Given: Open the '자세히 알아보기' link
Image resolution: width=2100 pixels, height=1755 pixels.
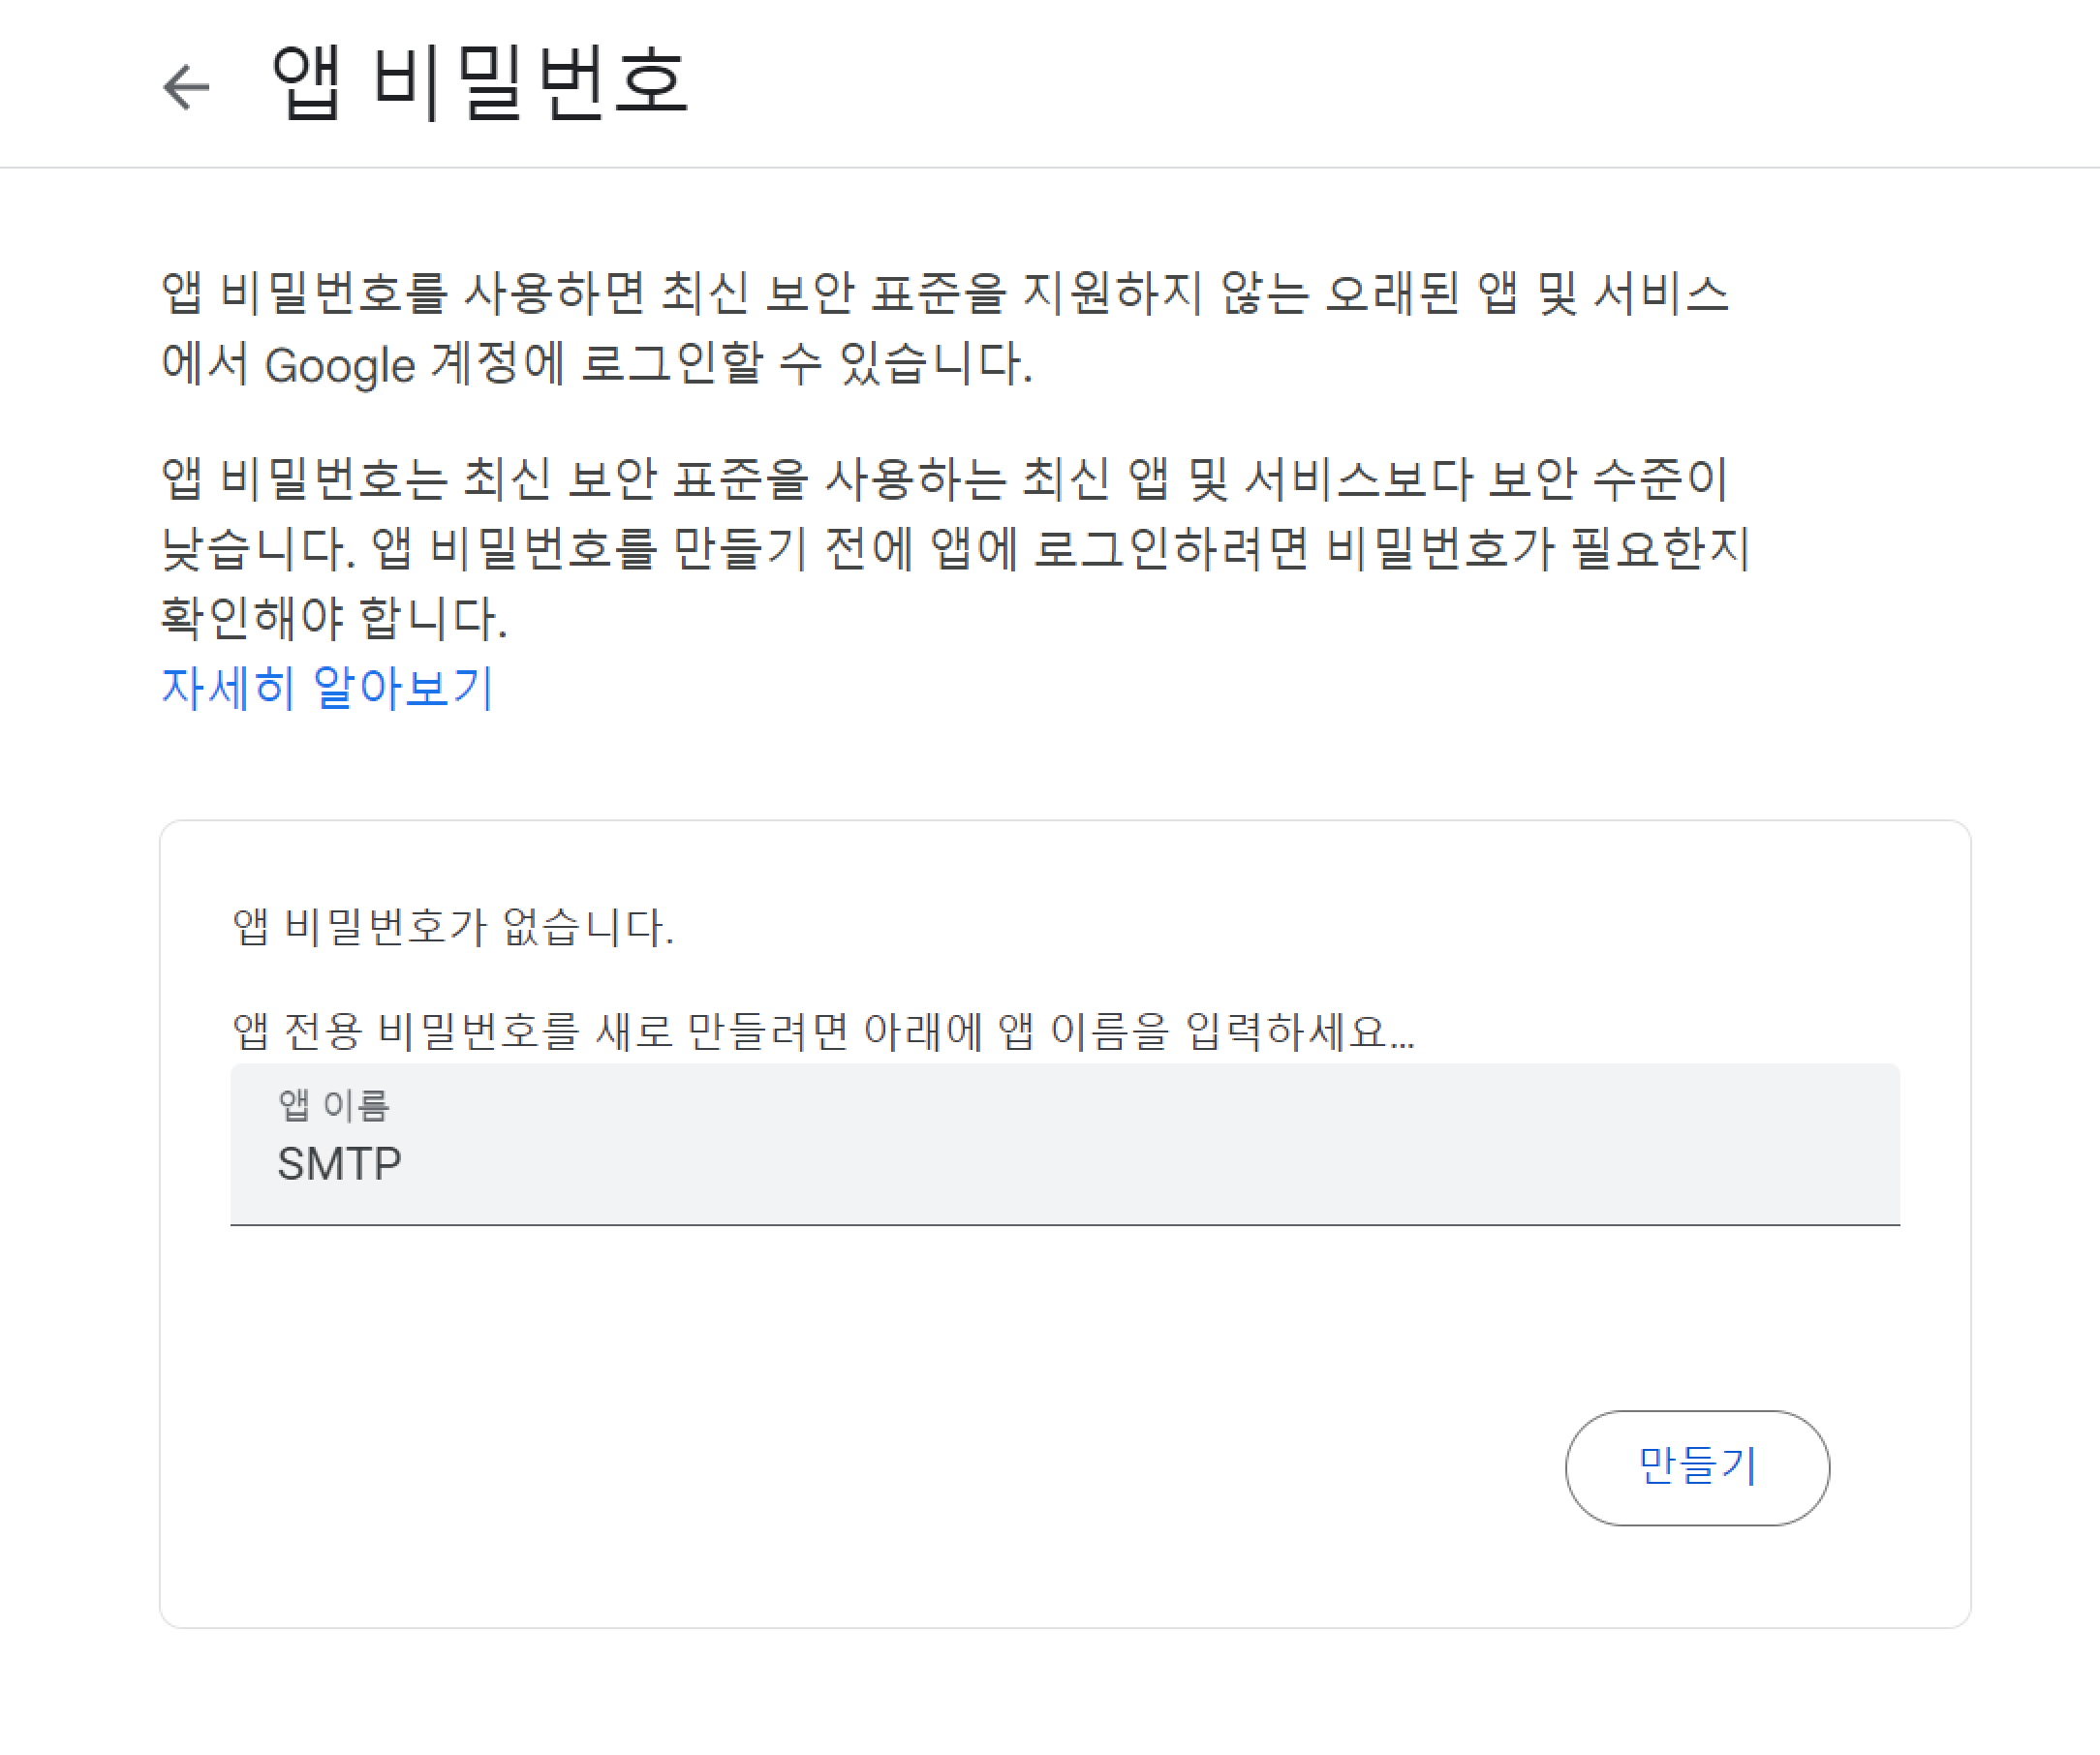Looking at the screenshot, I should point(327,688).
